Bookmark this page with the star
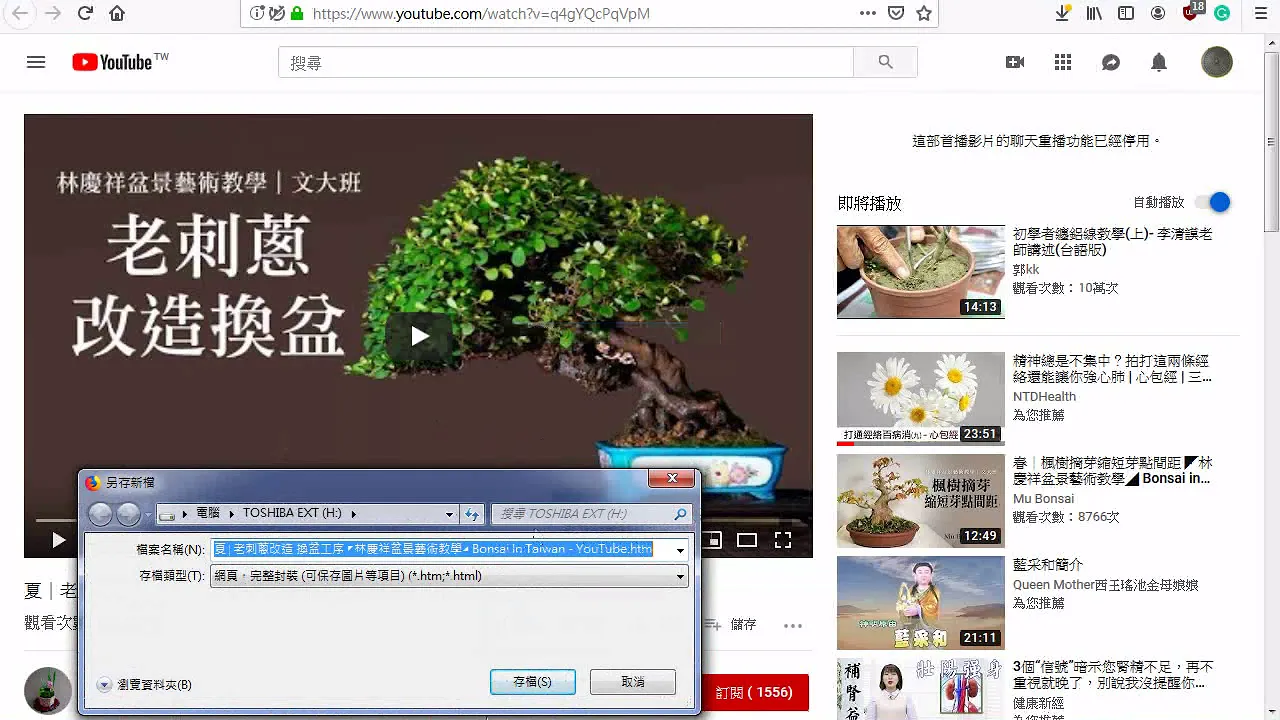 click(924, 13)
